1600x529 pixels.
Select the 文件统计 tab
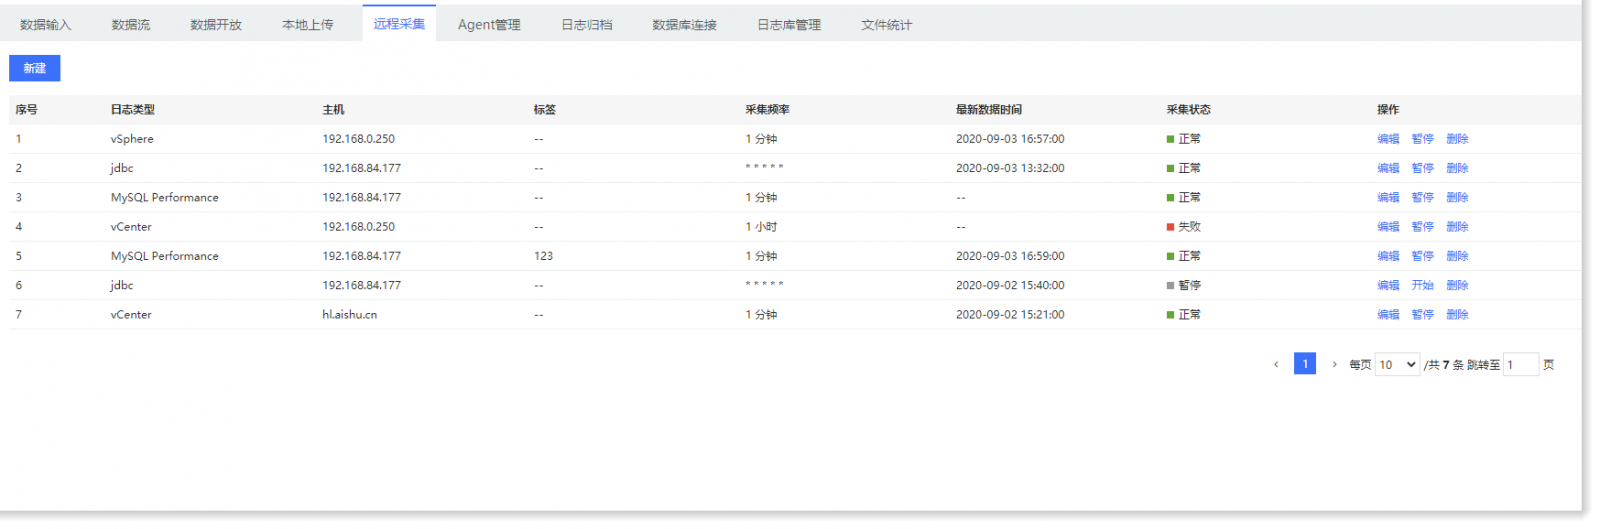point(886,25)
